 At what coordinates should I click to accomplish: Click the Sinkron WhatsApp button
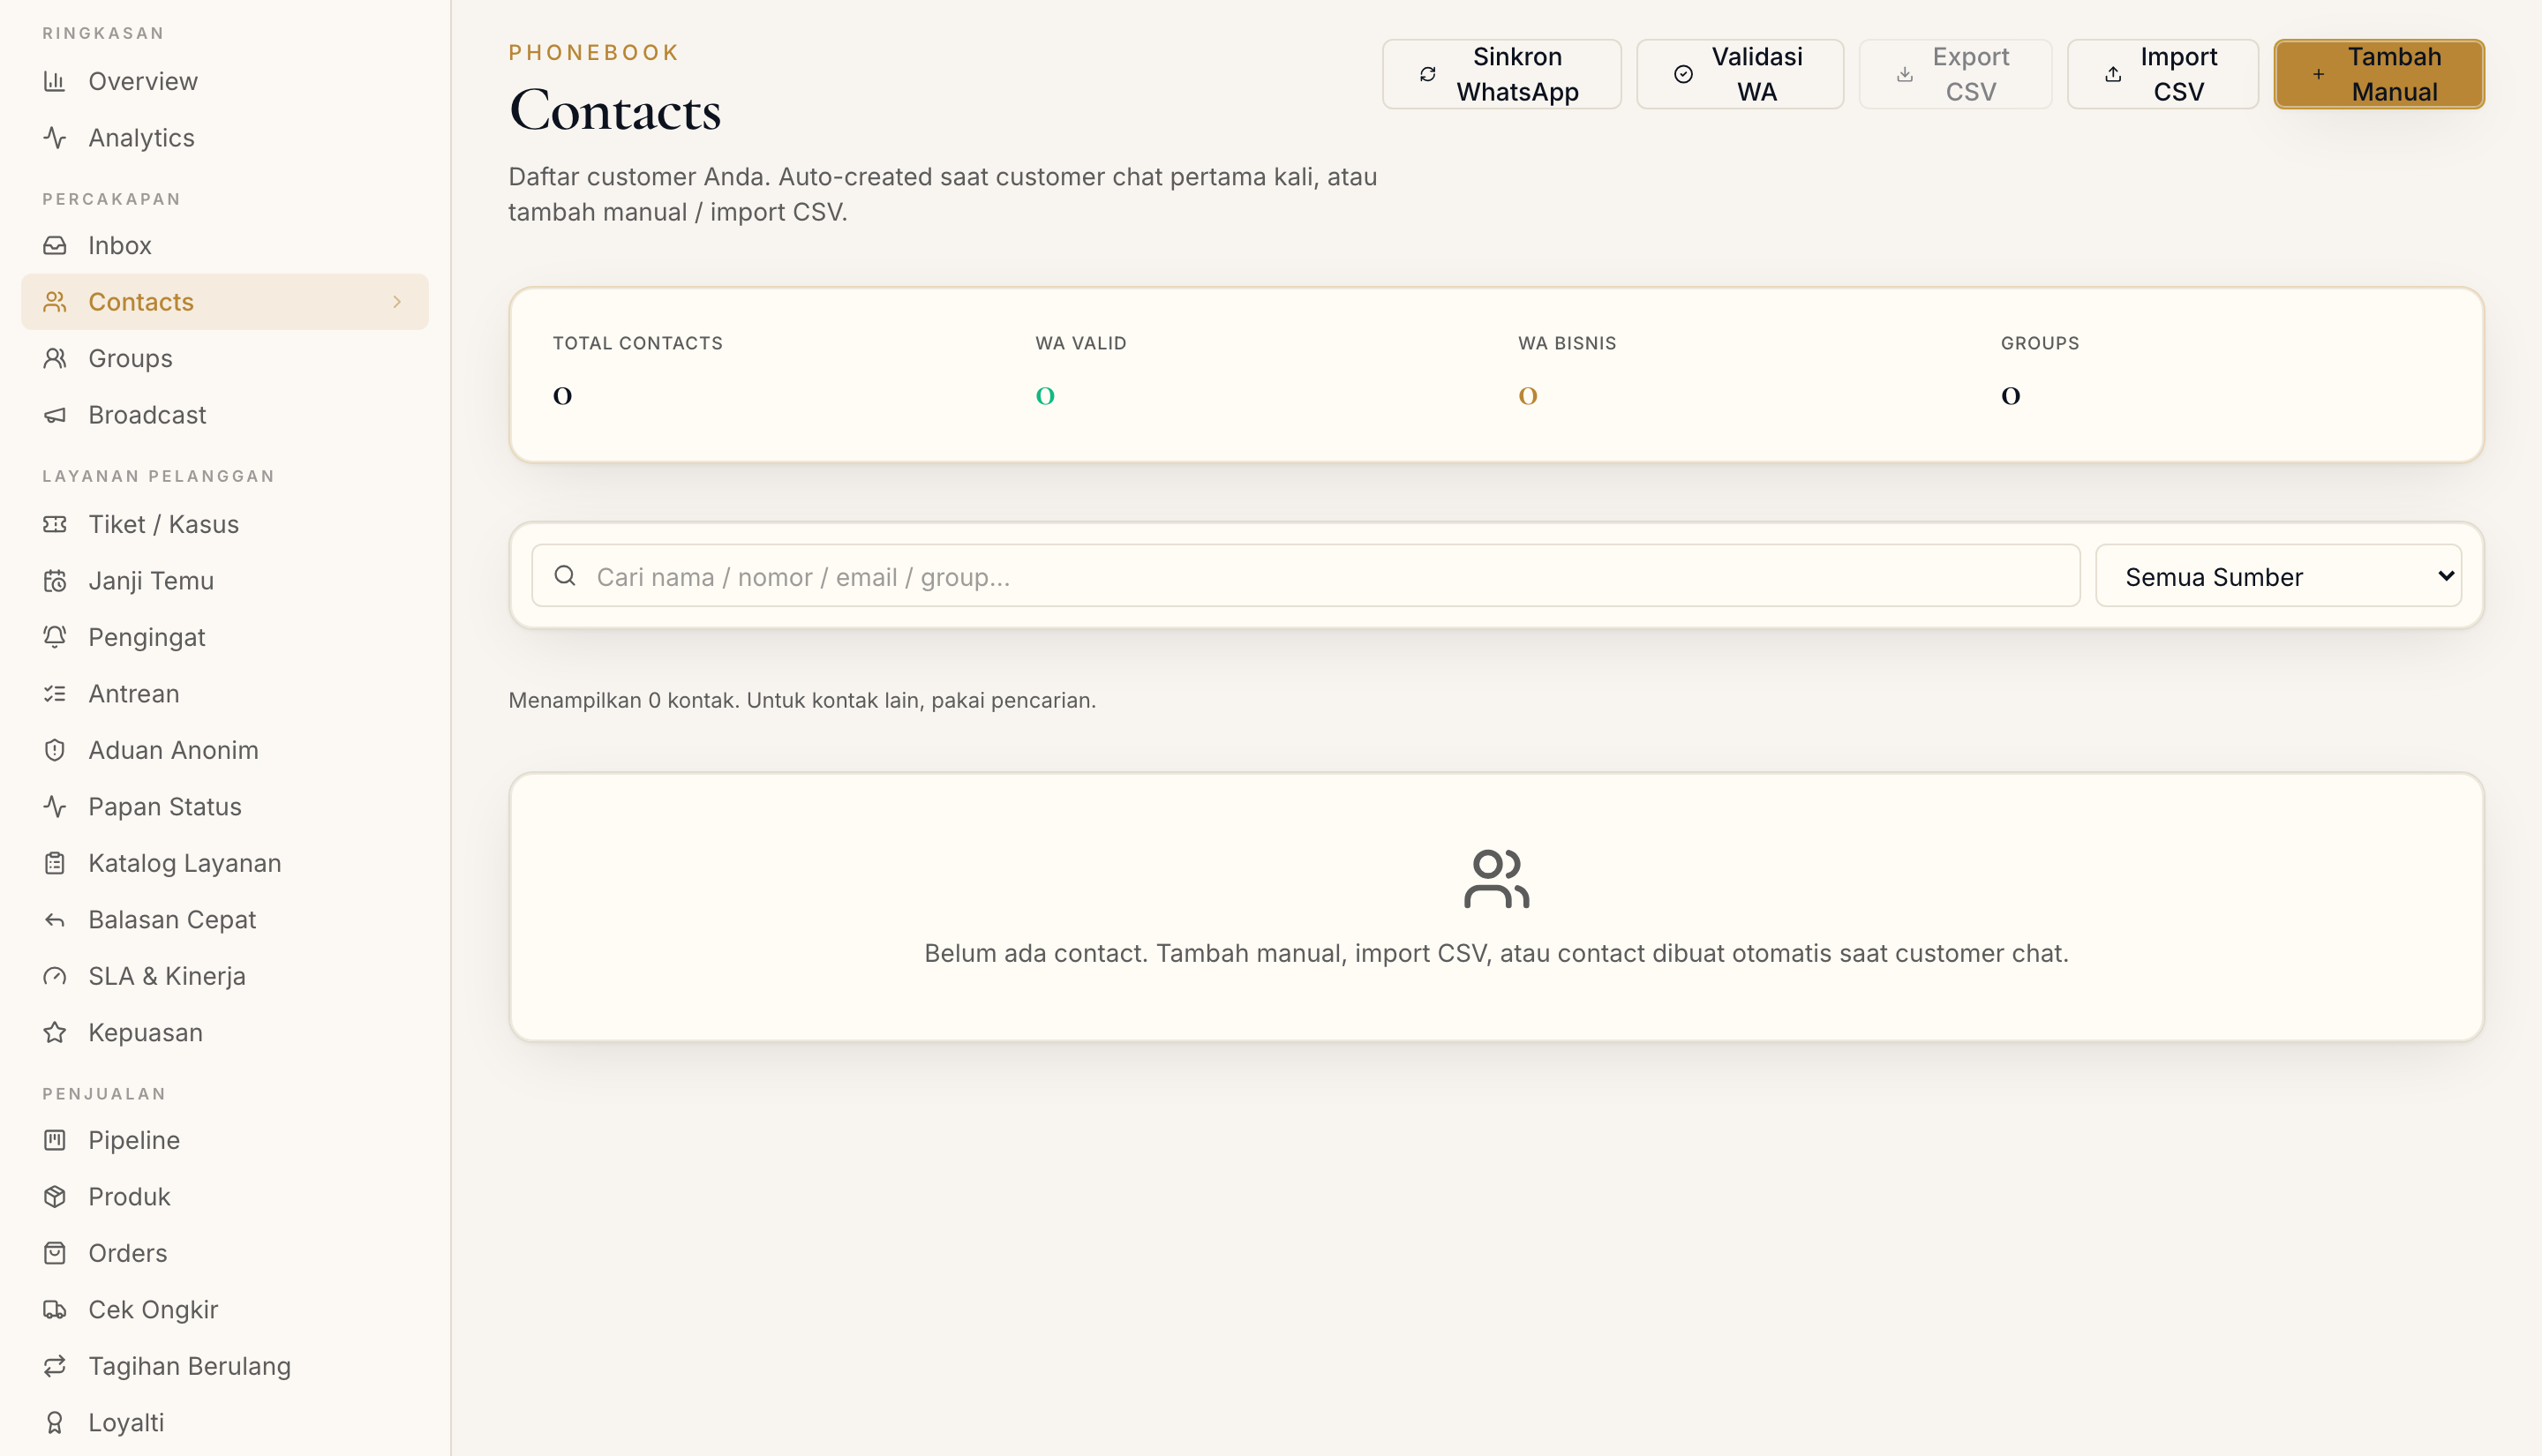click(x=1502, y=74)
